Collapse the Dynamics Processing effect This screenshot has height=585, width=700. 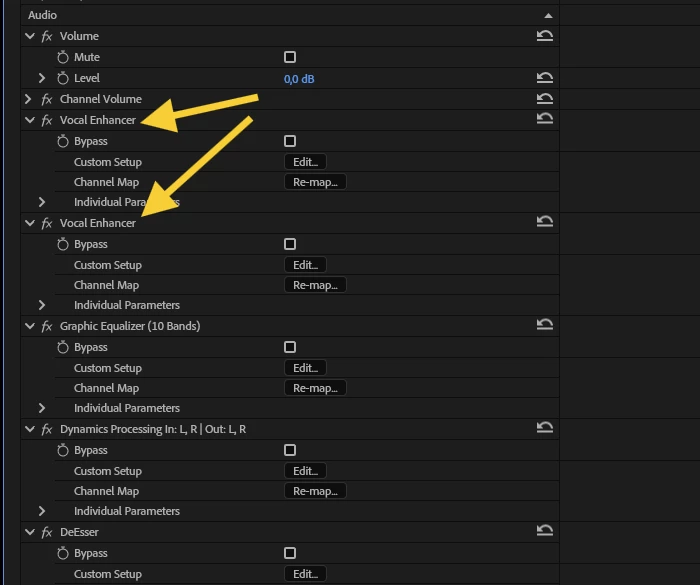pos(30,430)
